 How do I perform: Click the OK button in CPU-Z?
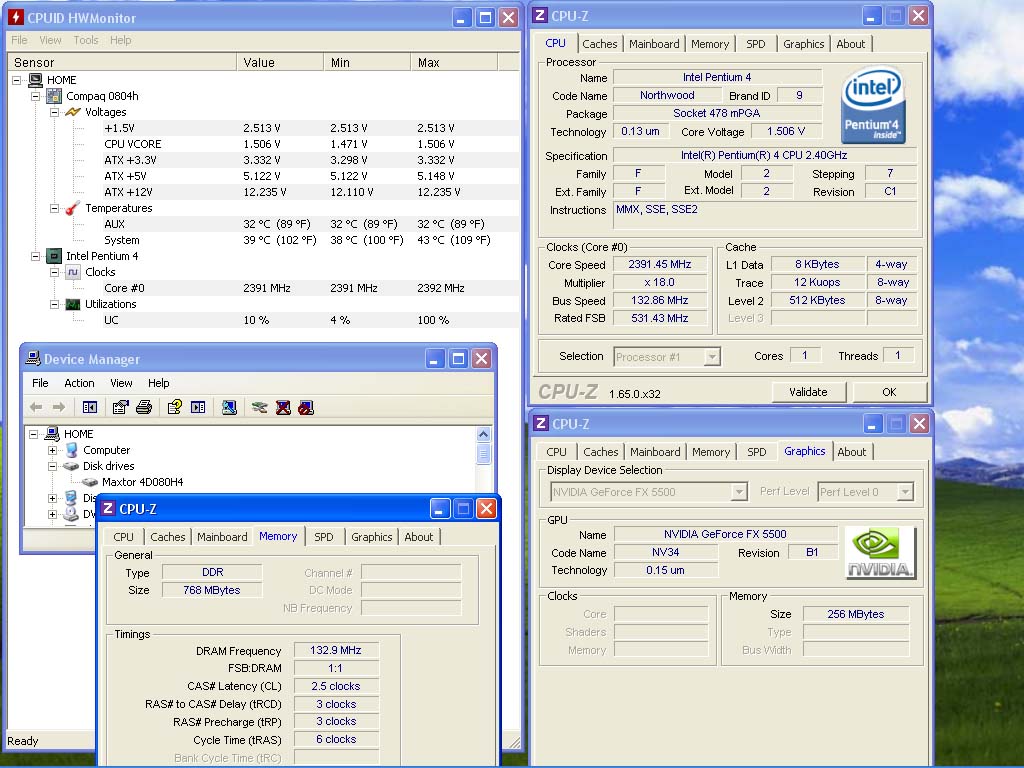(x=889, y=392)
